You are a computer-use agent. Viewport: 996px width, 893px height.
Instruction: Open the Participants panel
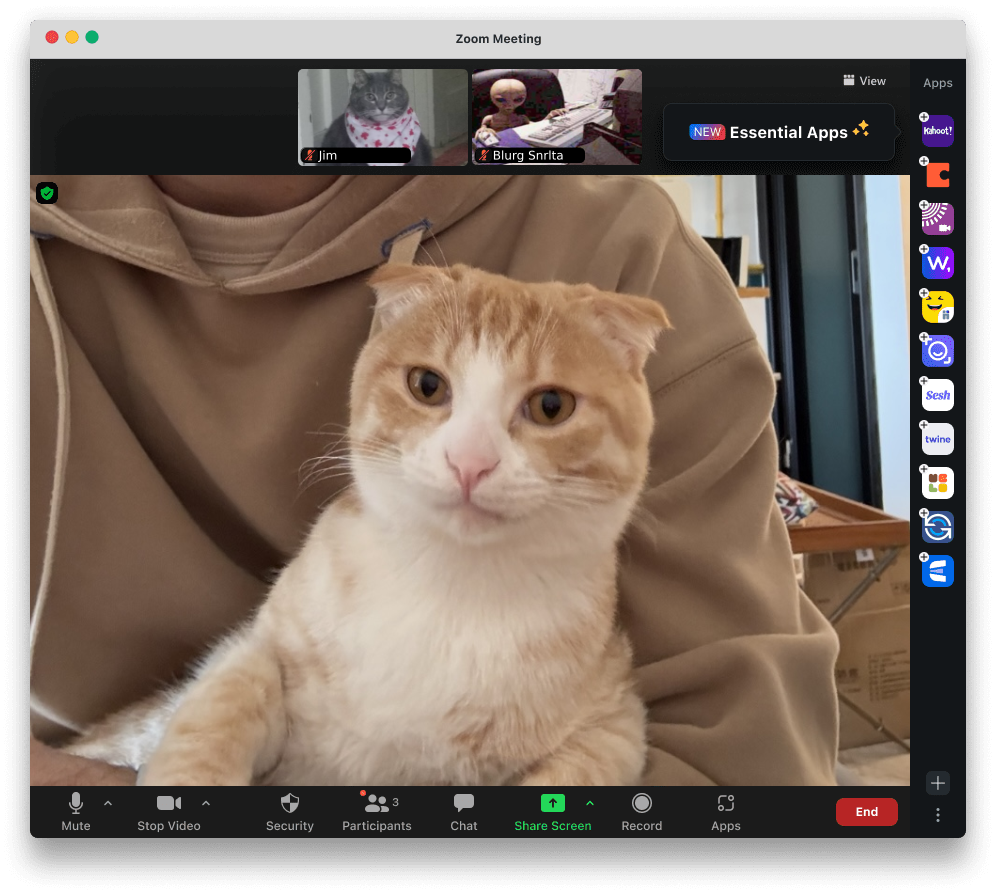point(377,812)
